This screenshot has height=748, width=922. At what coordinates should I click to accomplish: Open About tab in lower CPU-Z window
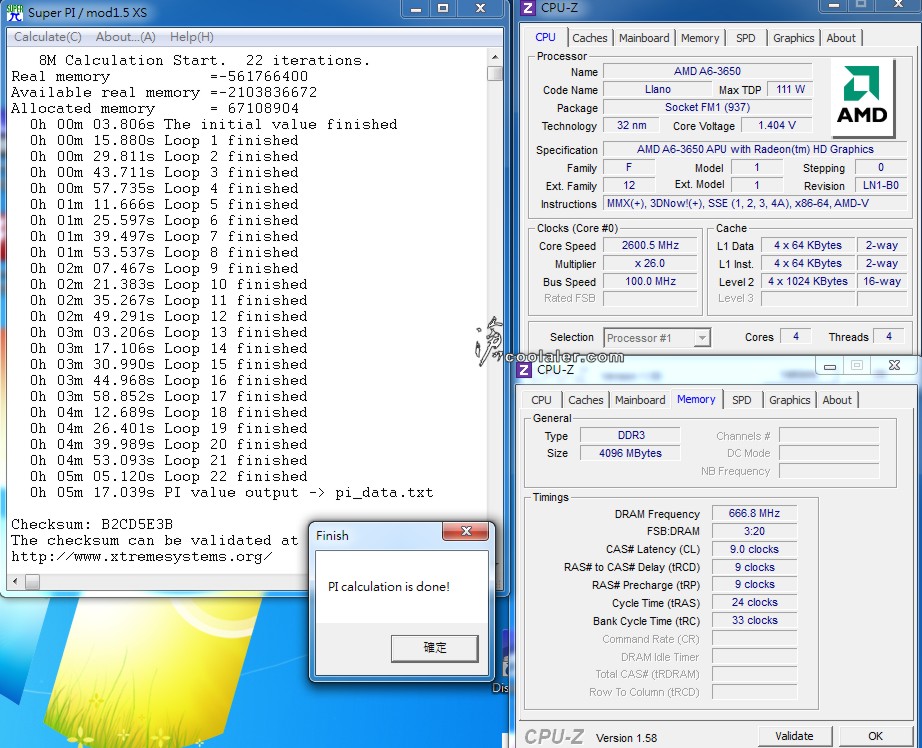tap(837, 400)
